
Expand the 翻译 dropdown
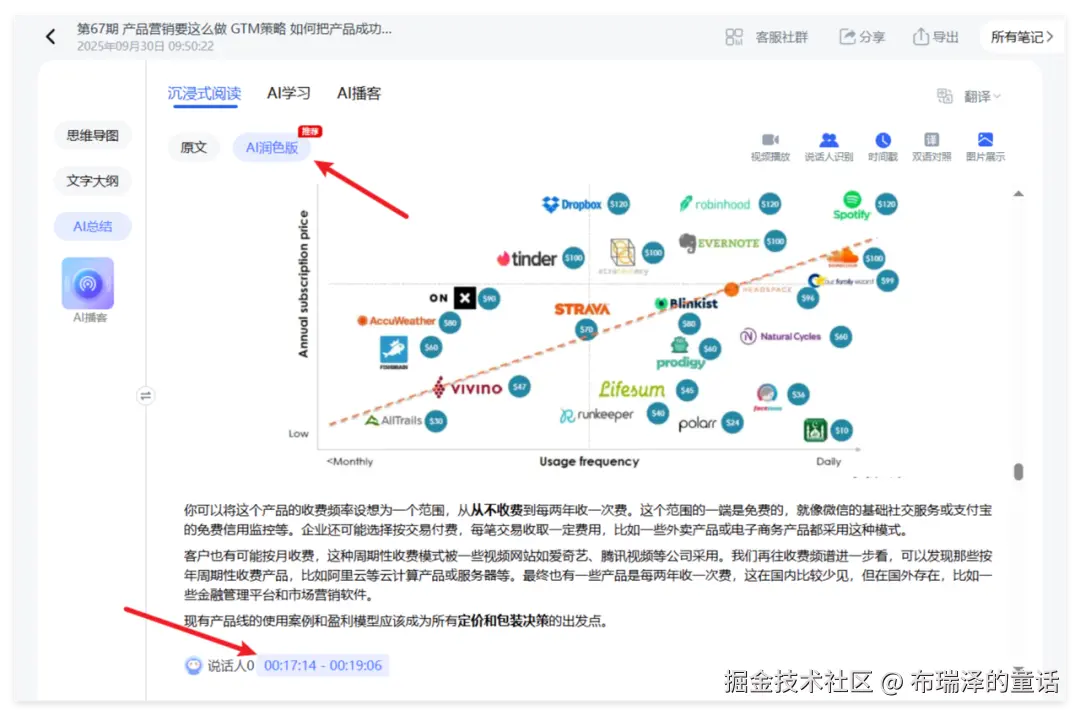pos(982,96)
